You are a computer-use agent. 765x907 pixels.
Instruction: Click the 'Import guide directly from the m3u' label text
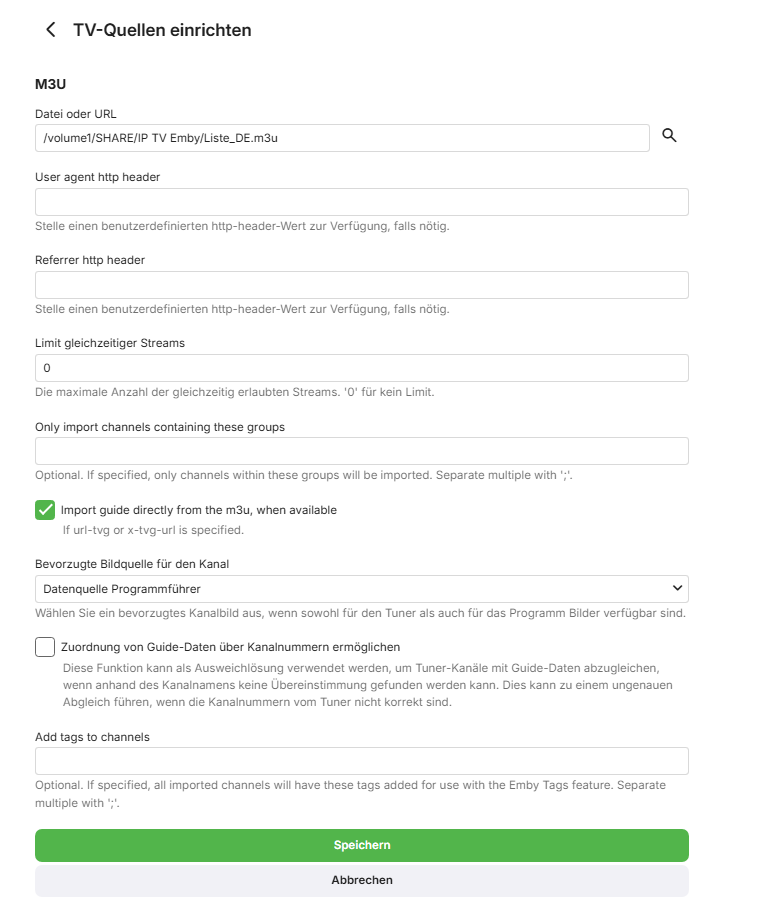tap(199, 510)
